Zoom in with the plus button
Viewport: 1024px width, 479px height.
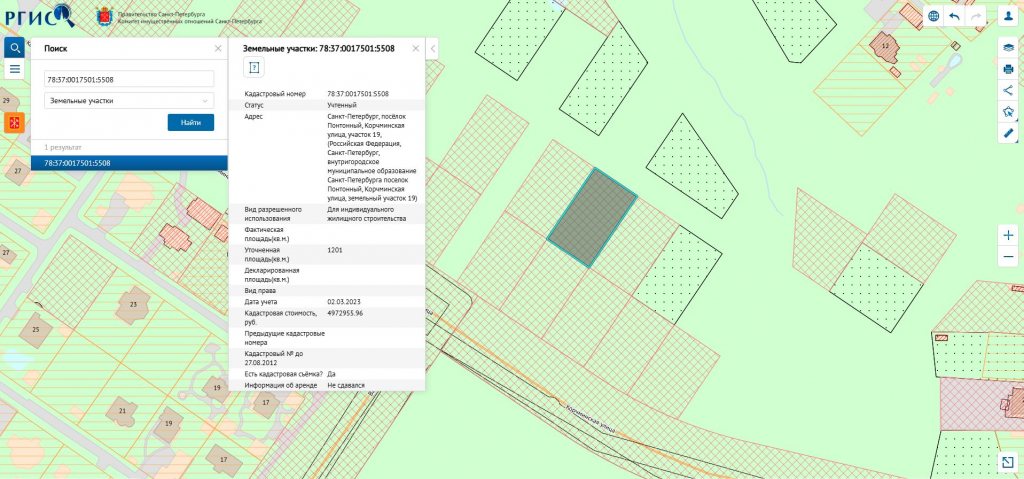[x=1008, y=235]
